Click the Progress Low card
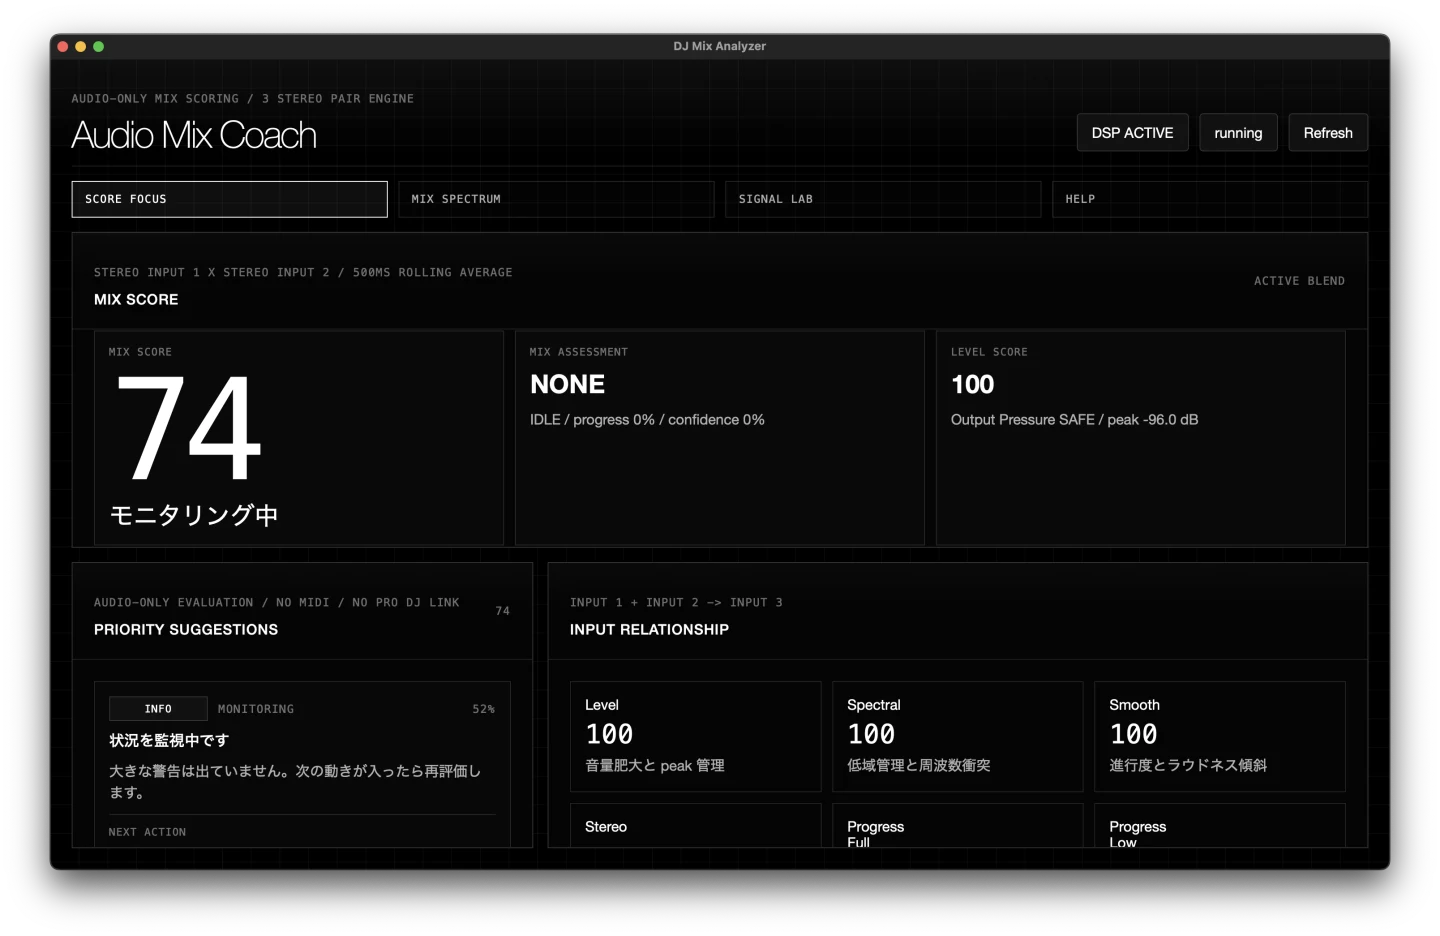Screen dimensions: 1440x936 pyautogui.click(x=1219, y=827)
